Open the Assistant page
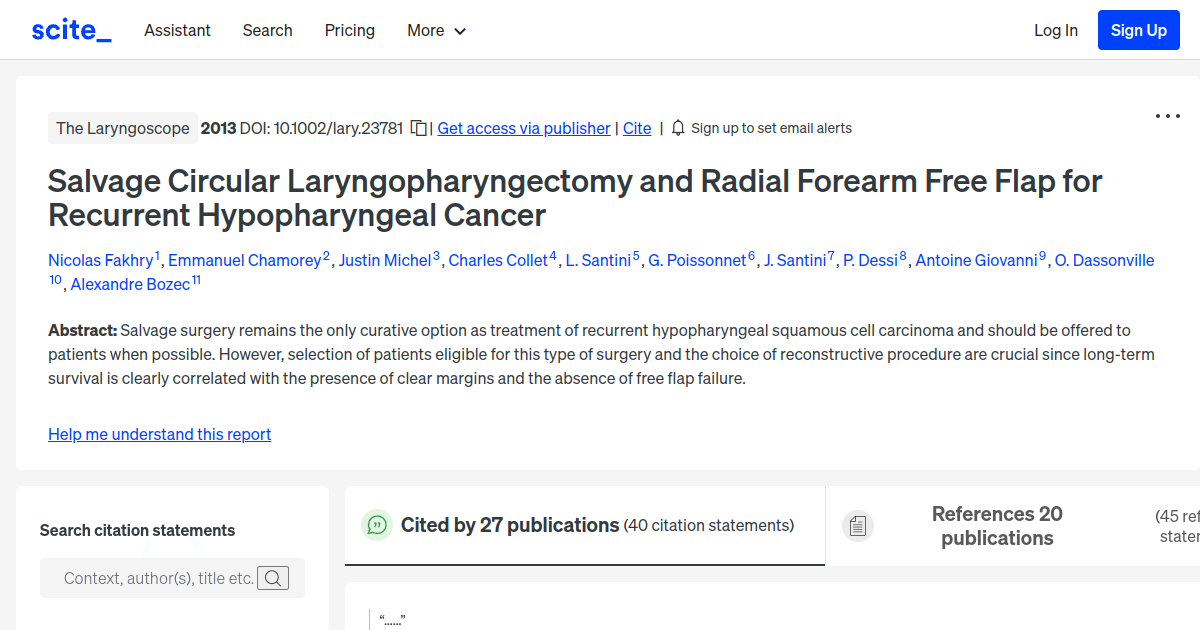 click(177, 30)
